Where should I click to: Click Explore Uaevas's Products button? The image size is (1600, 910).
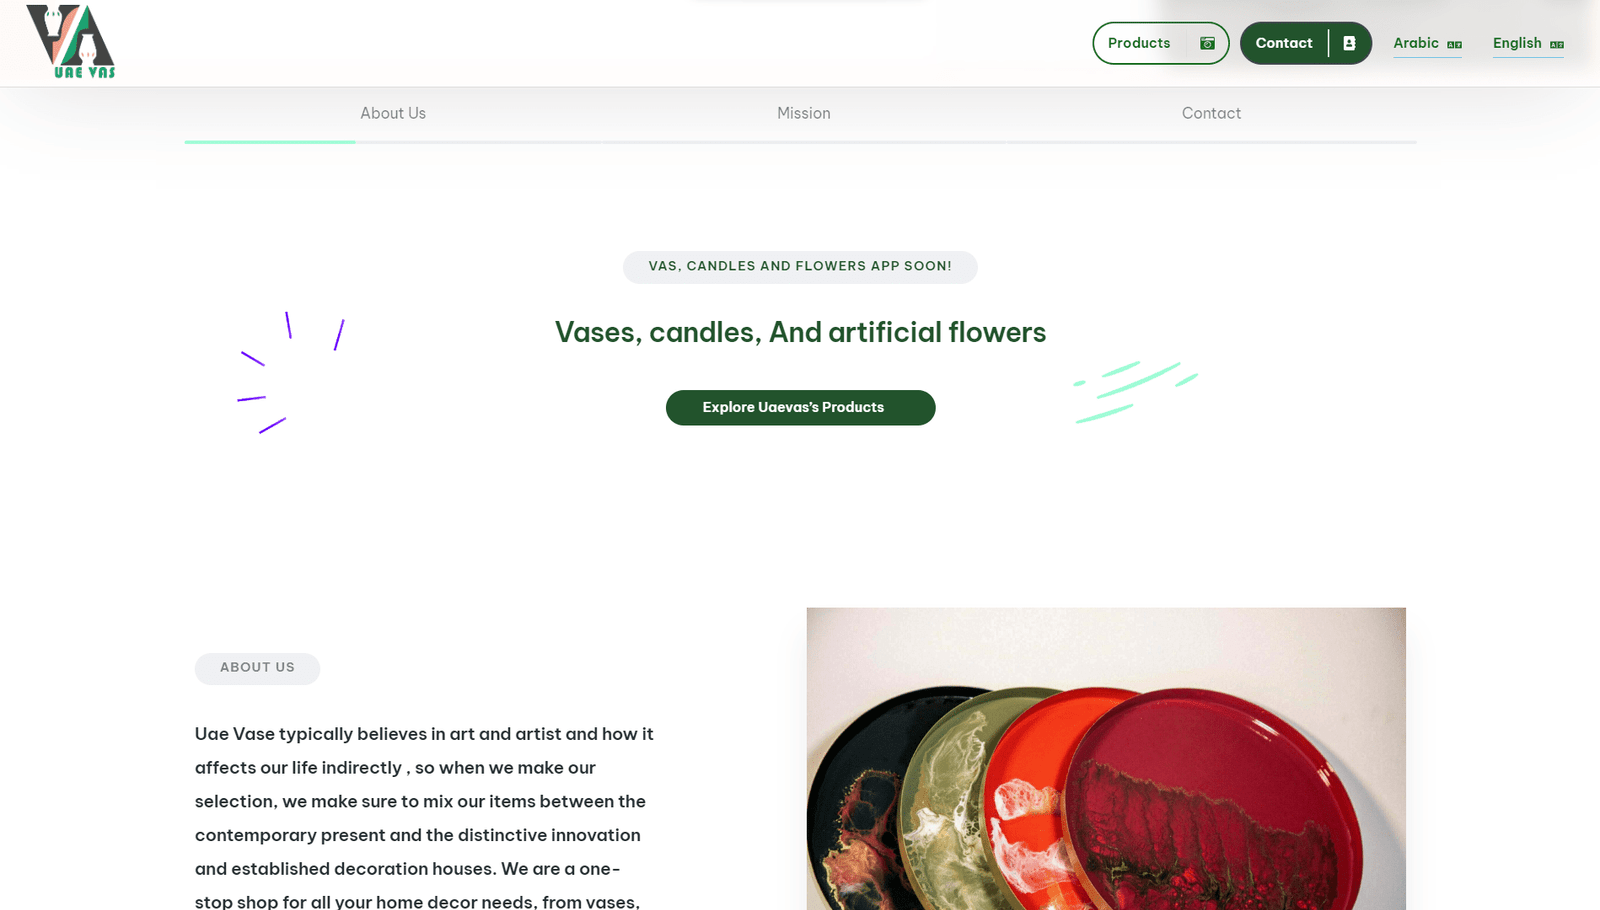801,408
